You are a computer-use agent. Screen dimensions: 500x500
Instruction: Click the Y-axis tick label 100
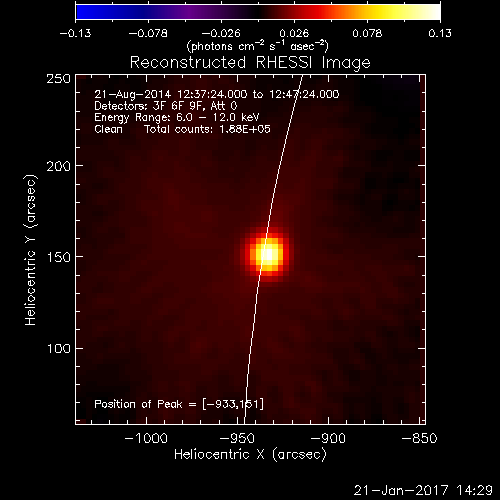59,349
